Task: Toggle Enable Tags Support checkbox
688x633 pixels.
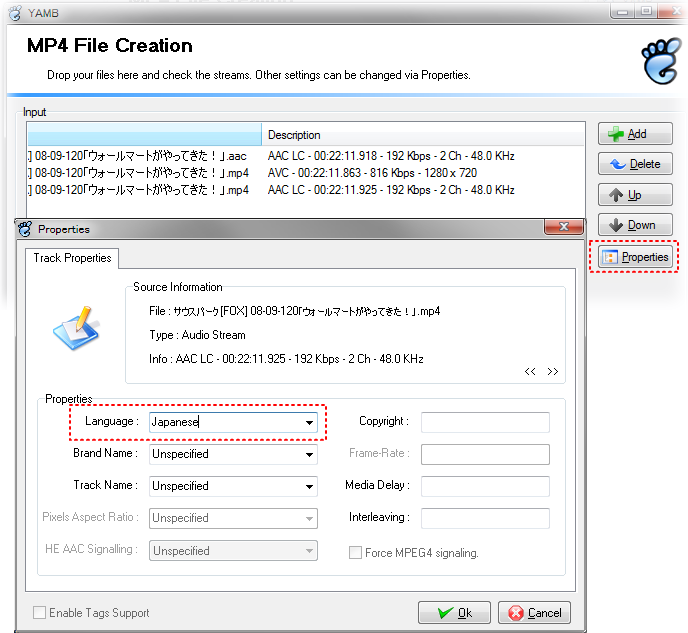Action: (x=39, y=612)
